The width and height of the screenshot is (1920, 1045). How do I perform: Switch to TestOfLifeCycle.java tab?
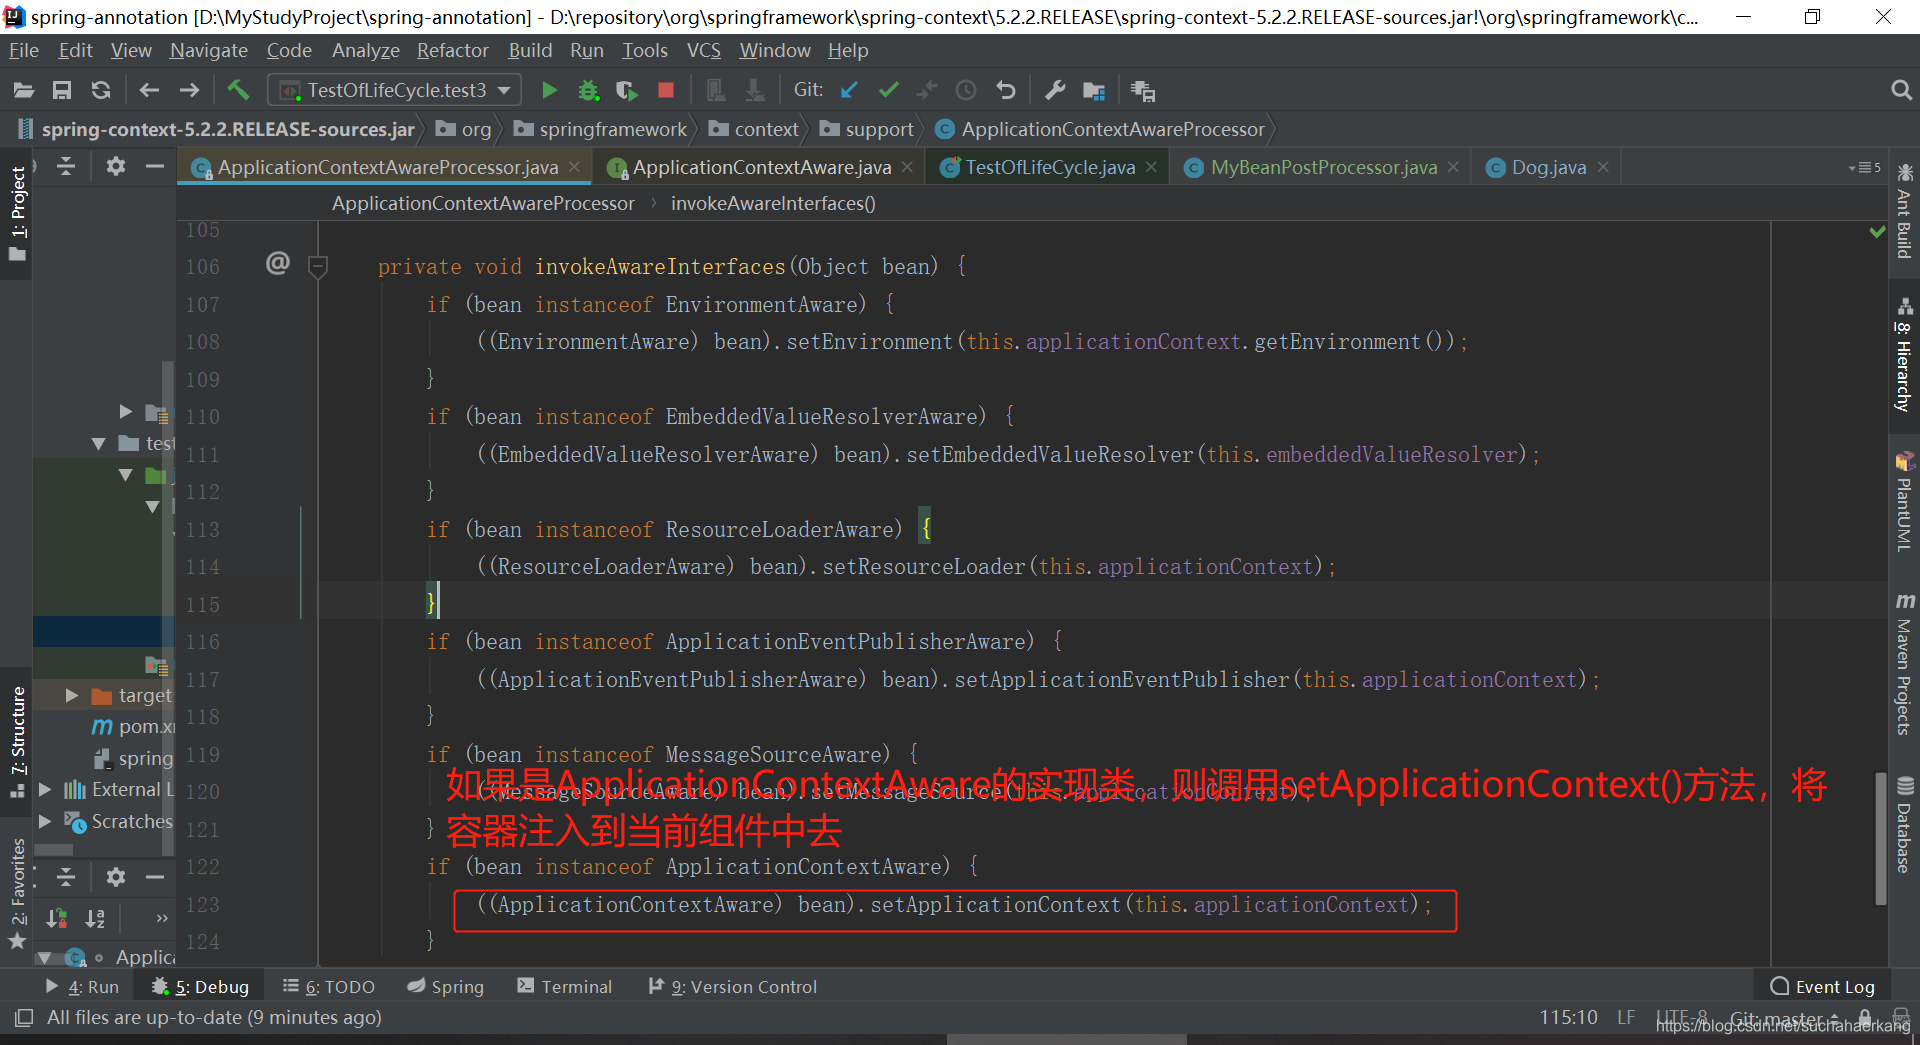click(x=1049, y=167)
